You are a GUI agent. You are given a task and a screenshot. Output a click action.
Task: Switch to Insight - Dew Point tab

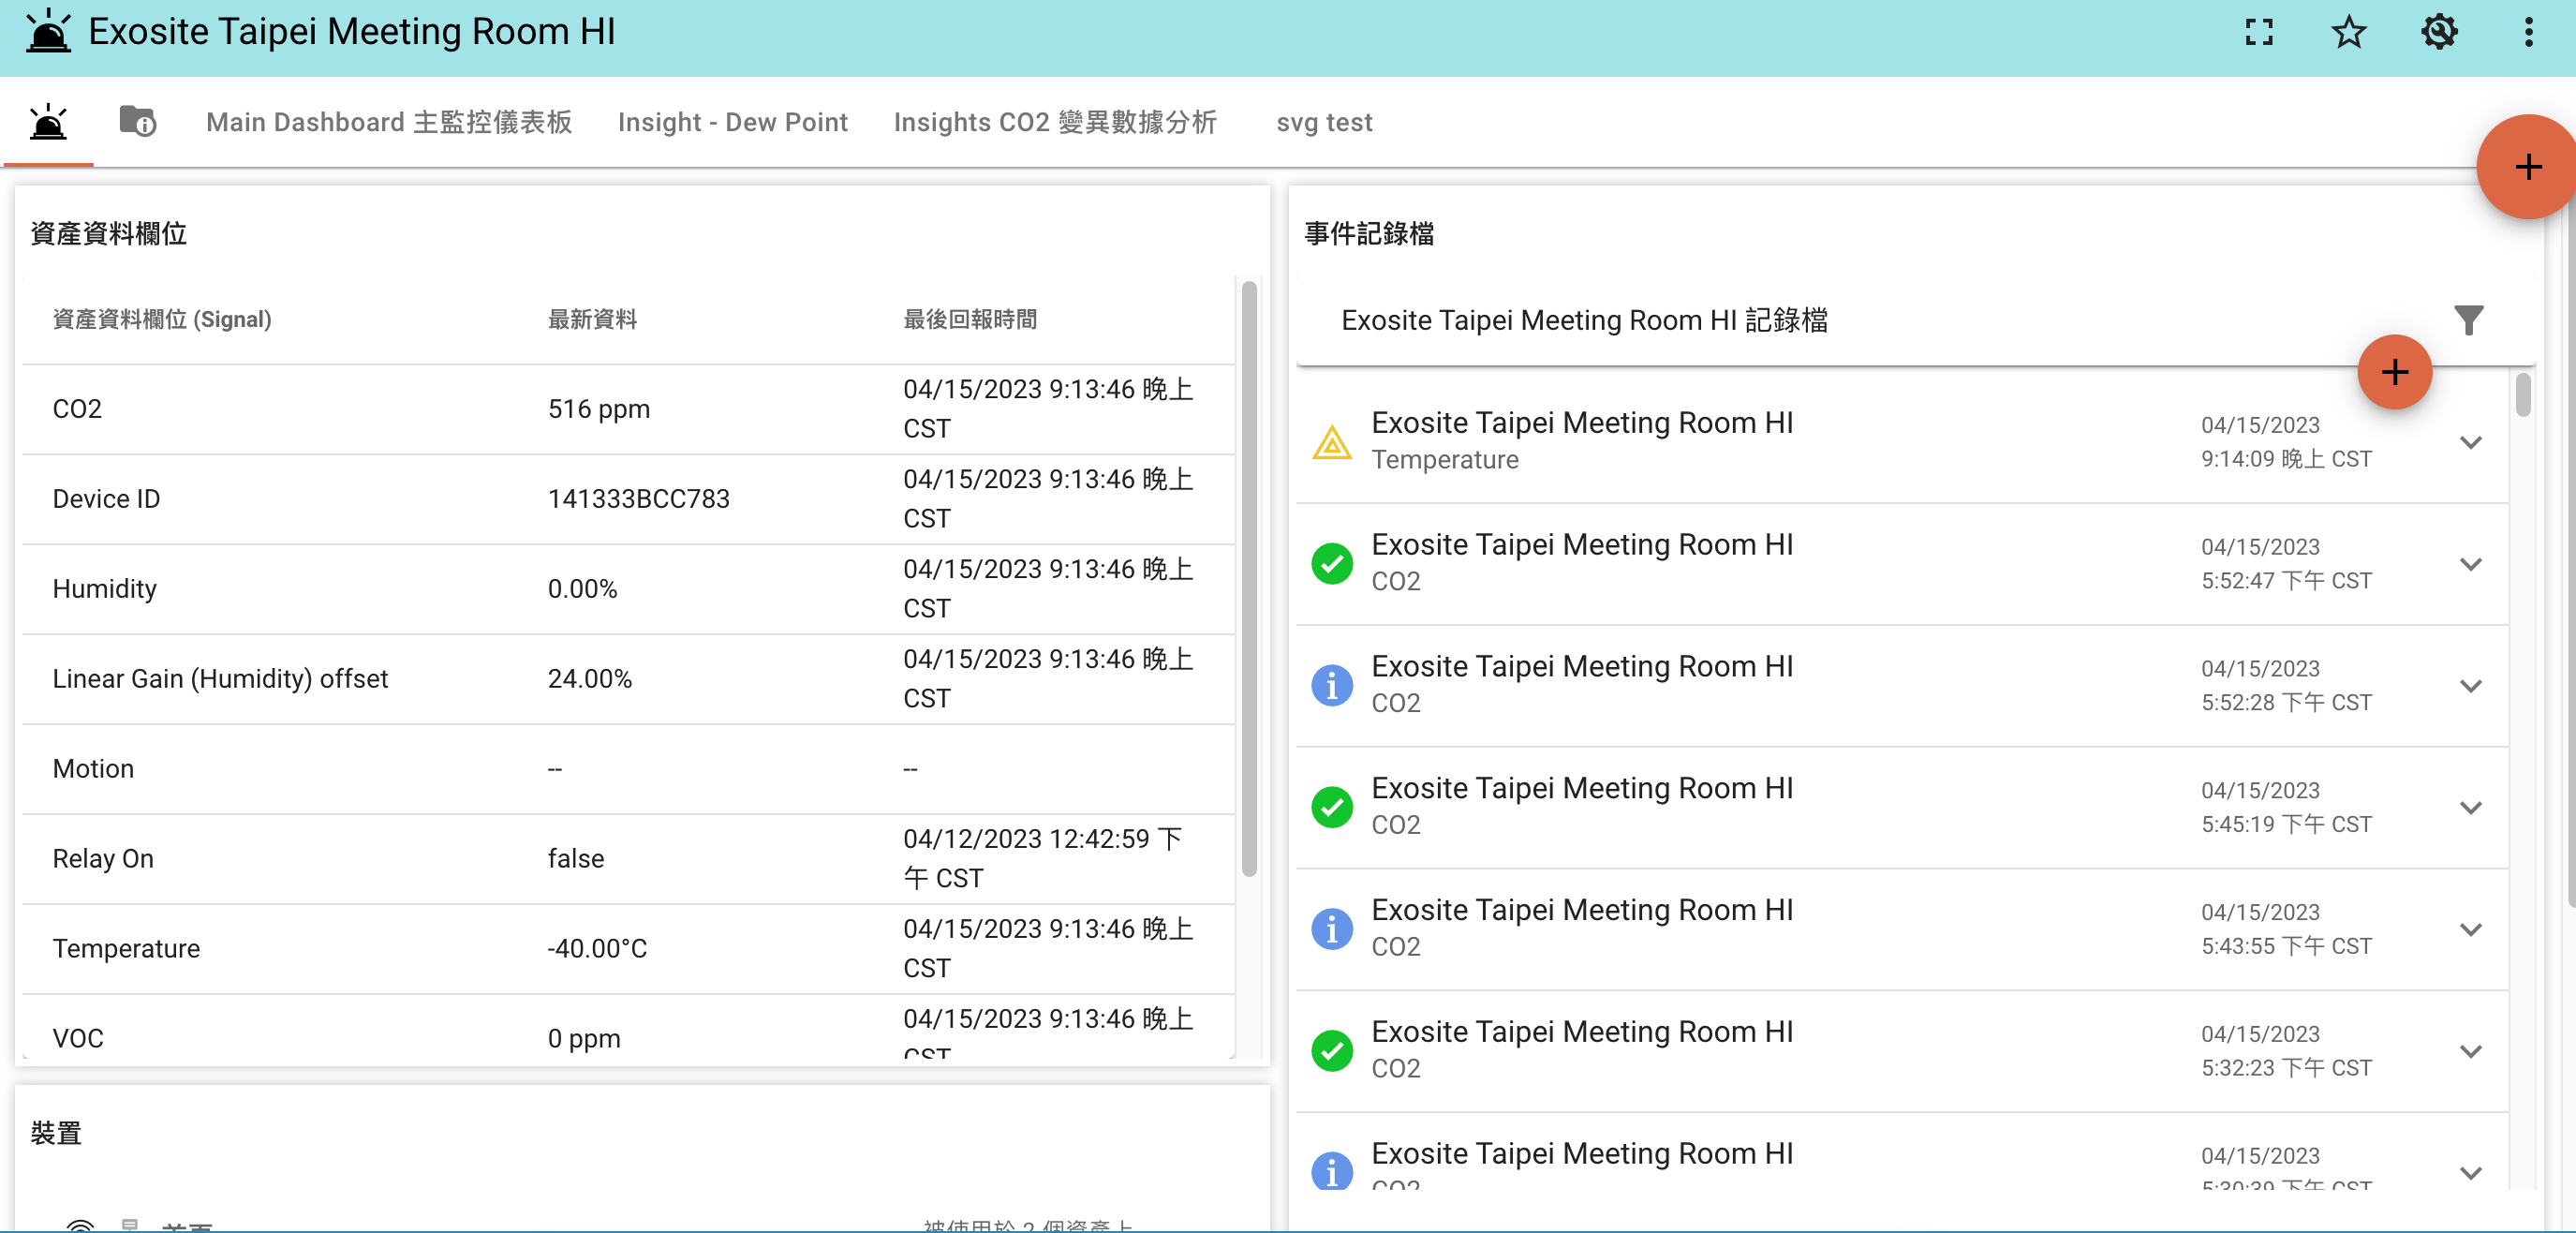[x=732, y=122]
